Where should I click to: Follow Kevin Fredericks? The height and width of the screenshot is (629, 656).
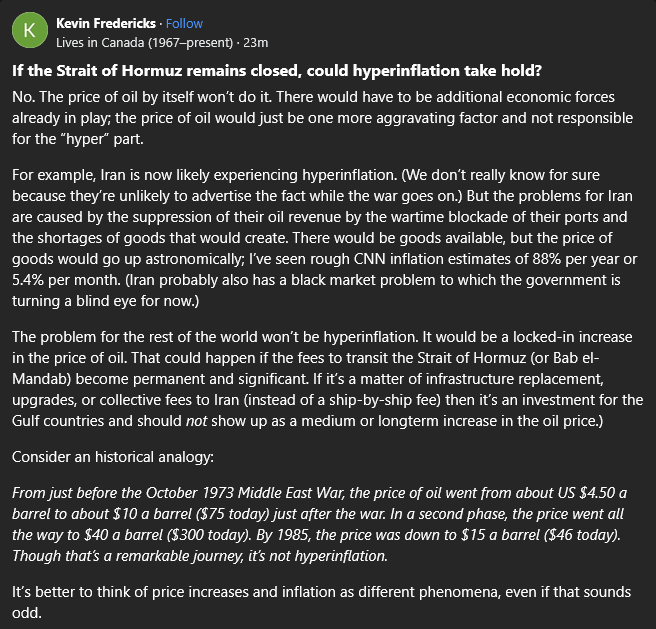click(184, 23)
